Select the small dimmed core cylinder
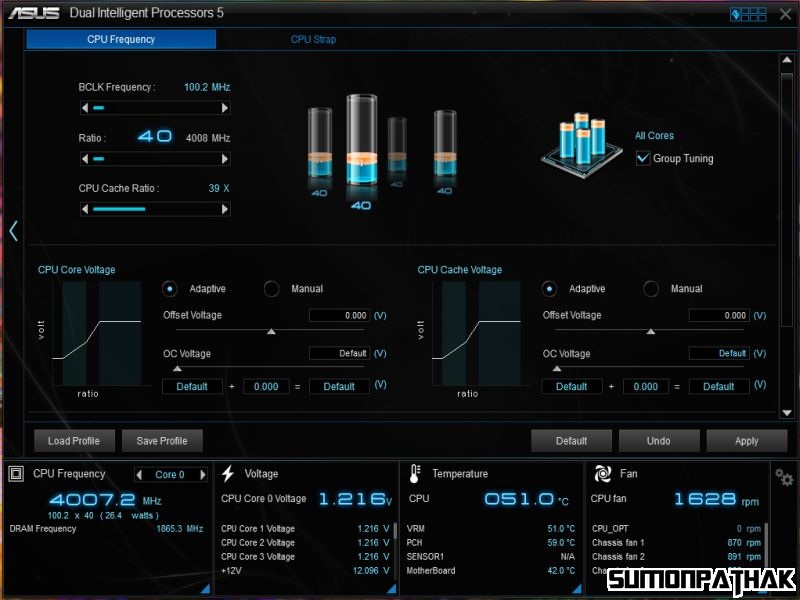This screenshot has height=600, width=800. click(x=397, y=145)
